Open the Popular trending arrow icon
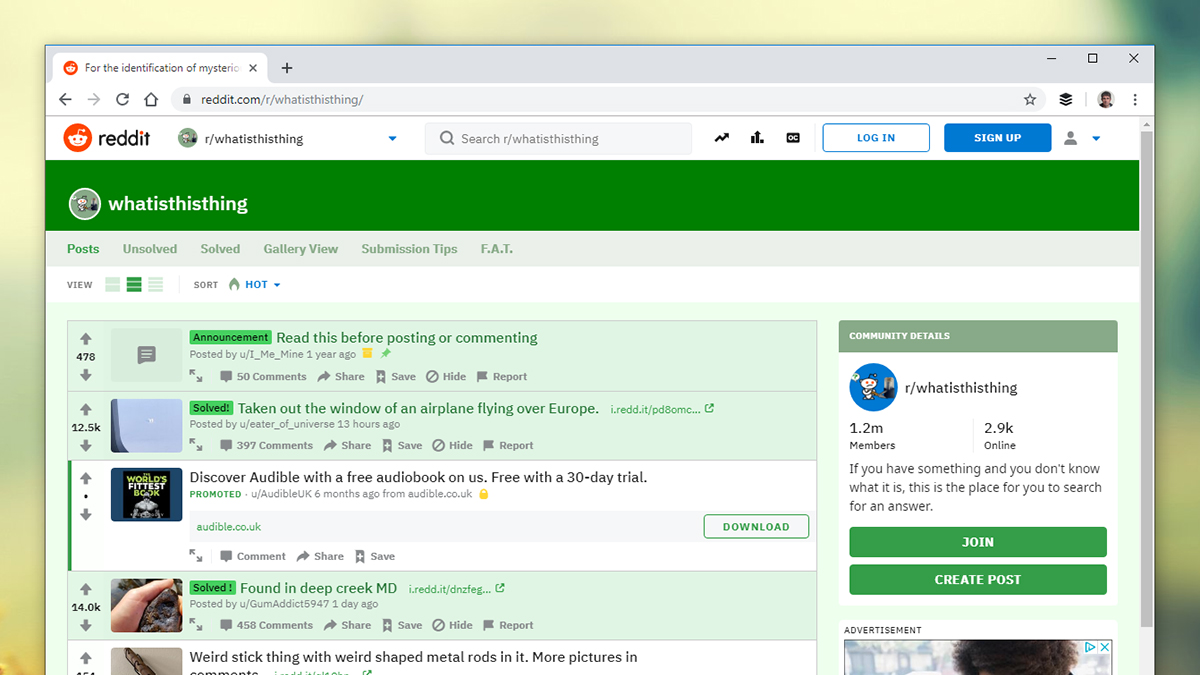Screen dimensions: 1200x675 click(x=721, y=138)
